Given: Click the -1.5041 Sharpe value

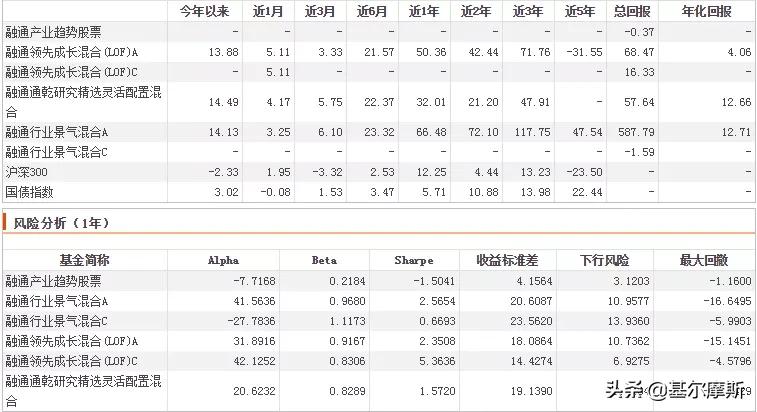Looking at the screenshot, I should (x=434, y=281).
